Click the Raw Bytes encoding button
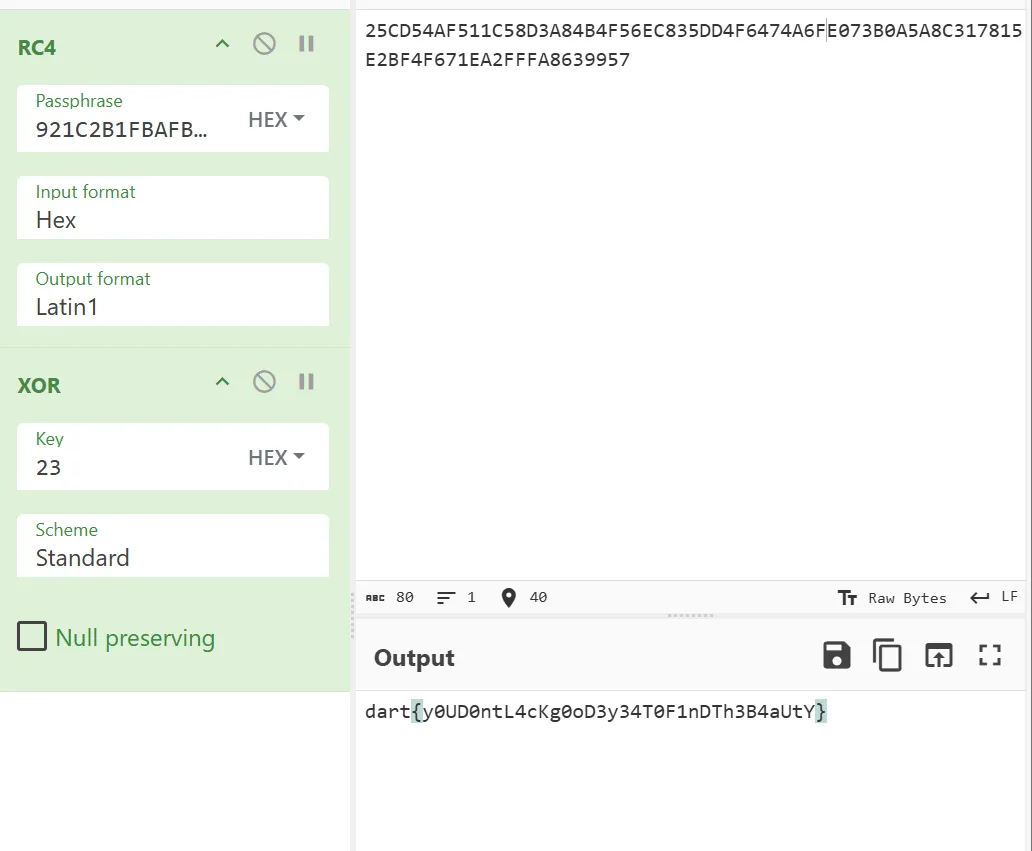 point(892,598)
